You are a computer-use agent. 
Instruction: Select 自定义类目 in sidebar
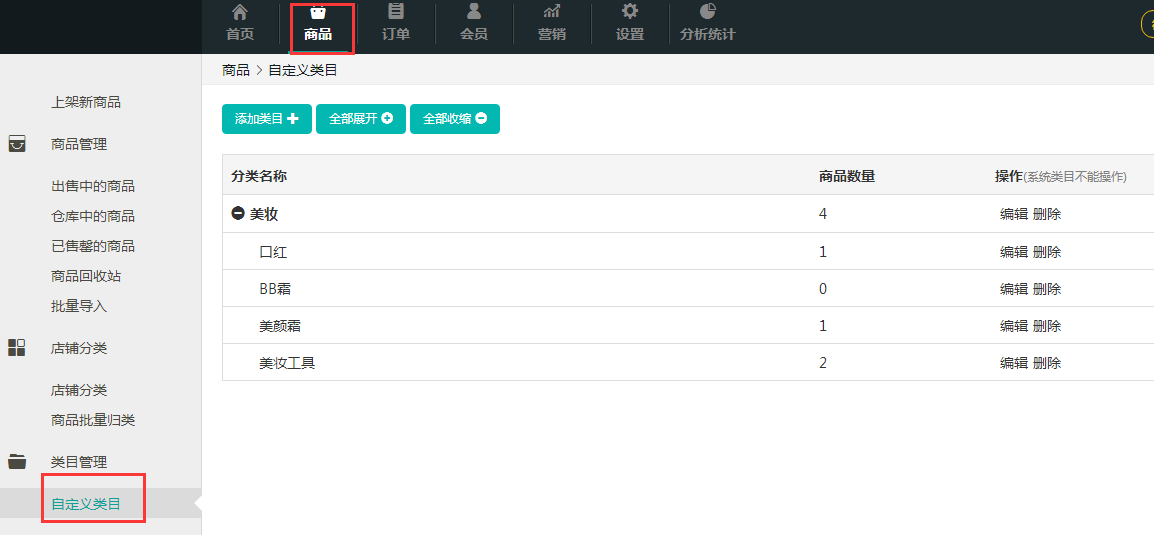click(86, 504)
